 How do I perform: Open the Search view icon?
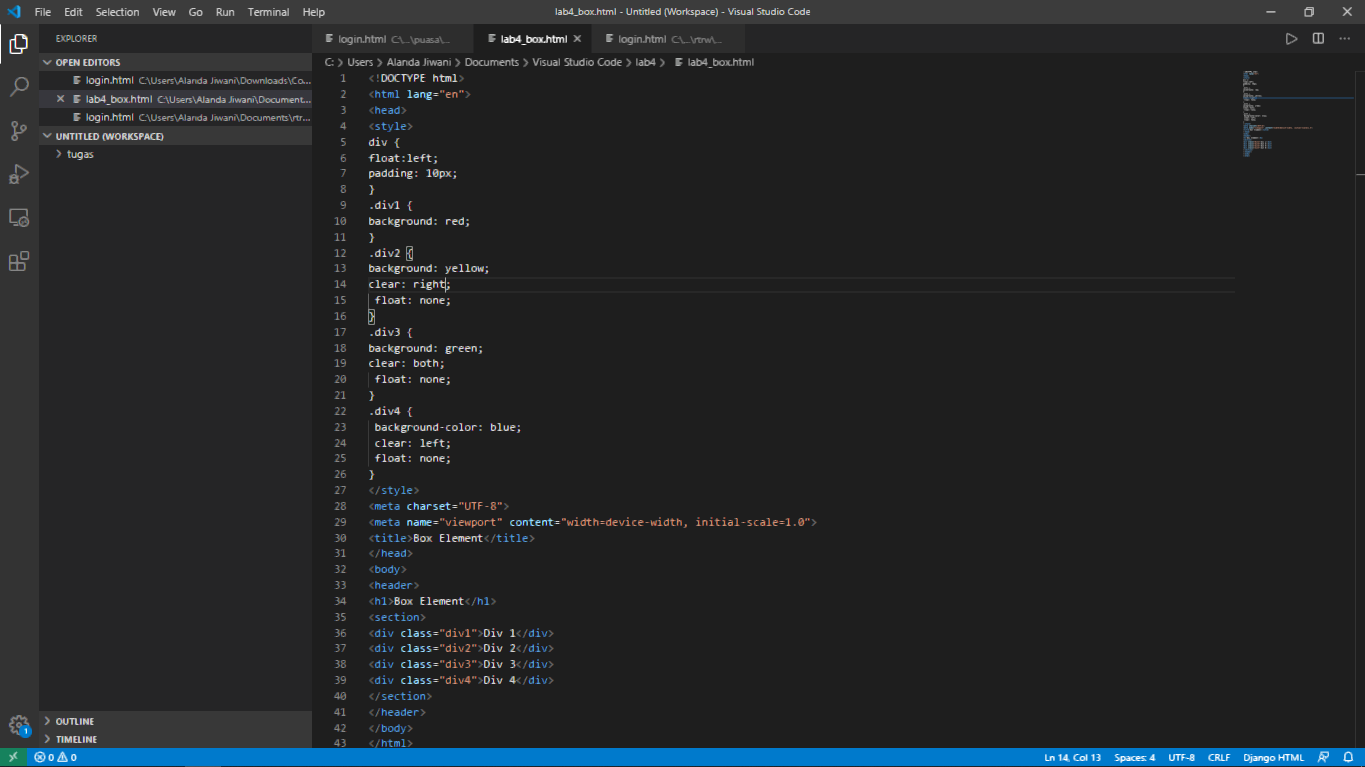pos(19,87)
